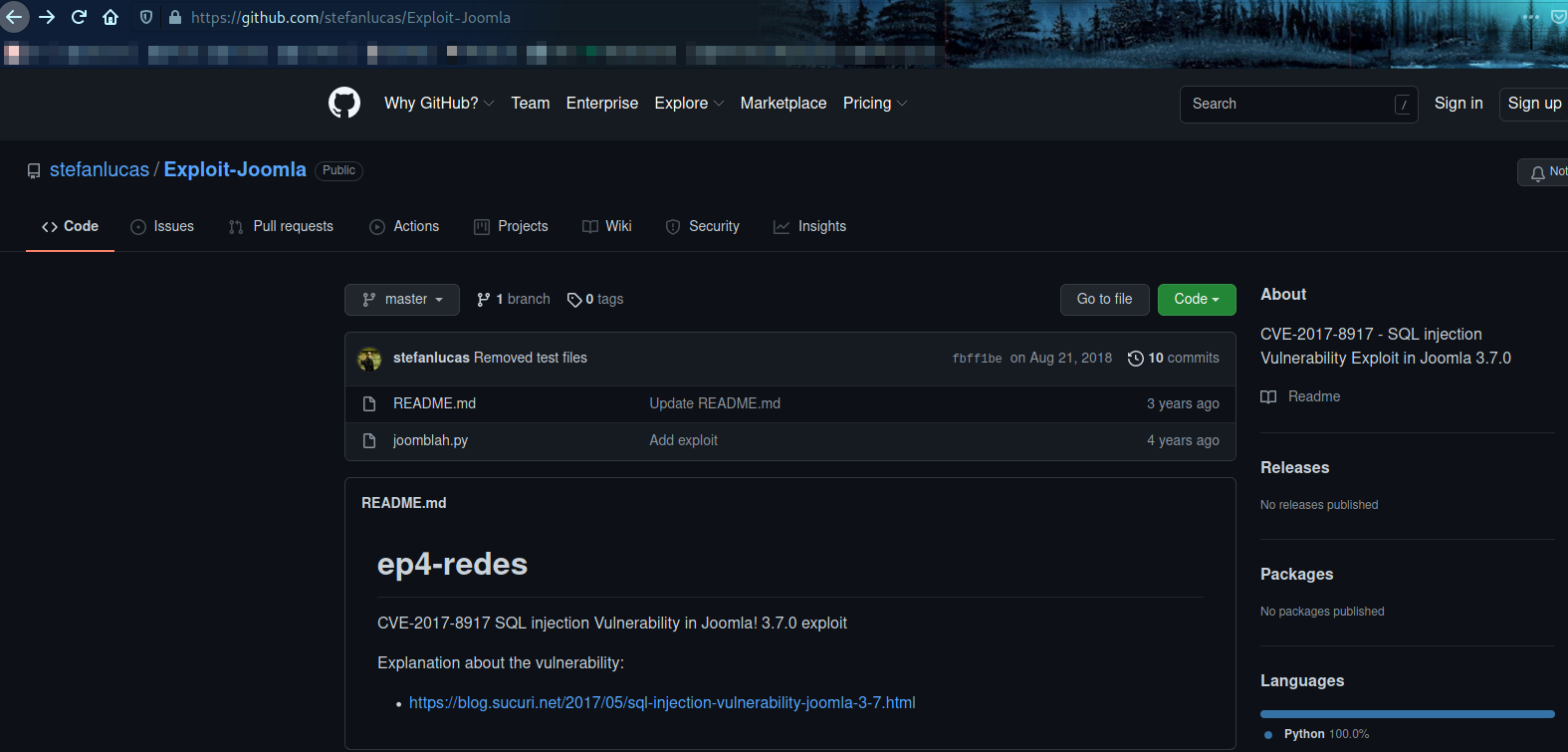Switch to the Insights tab
Screen dimensions: 1568x752
click(810, 226)
